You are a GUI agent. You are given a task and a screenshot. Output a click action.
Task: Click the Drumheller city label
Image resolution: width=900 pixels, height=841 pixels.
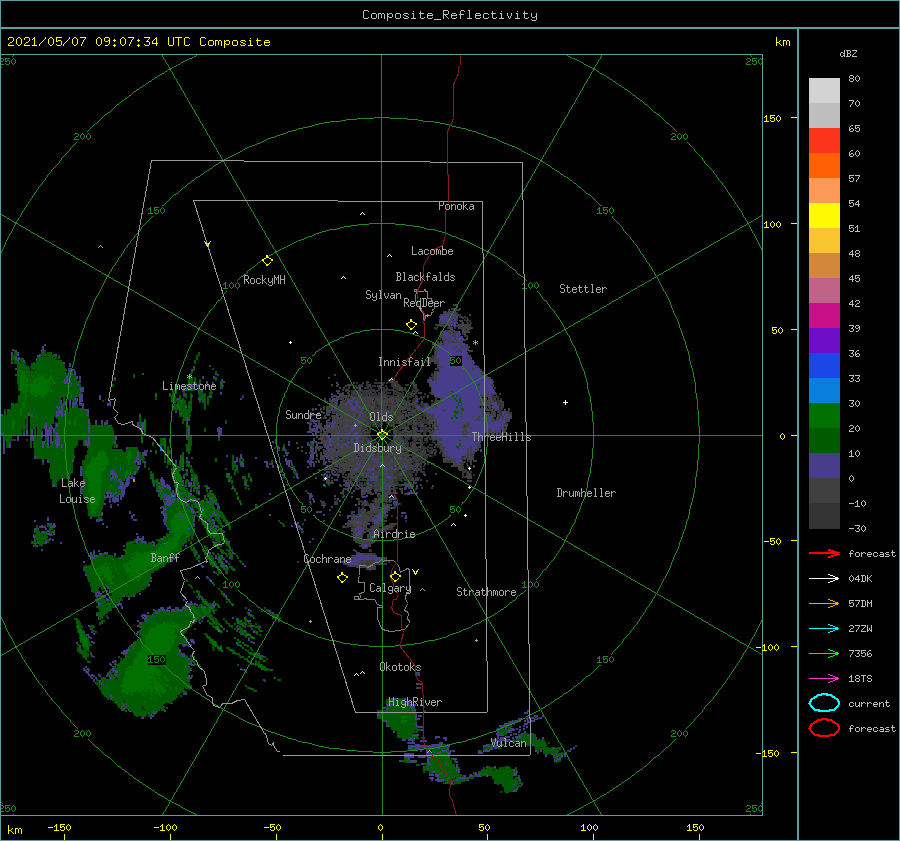[586, 493]
